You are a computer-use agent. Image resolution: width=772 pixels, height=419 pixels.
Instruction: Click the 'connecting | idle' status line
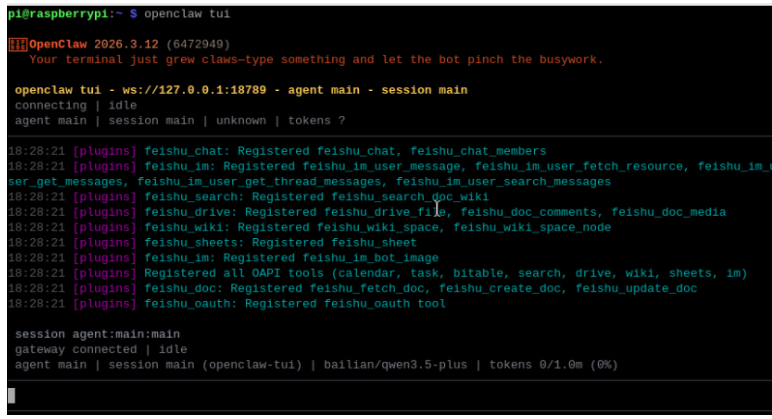point(76,105)
